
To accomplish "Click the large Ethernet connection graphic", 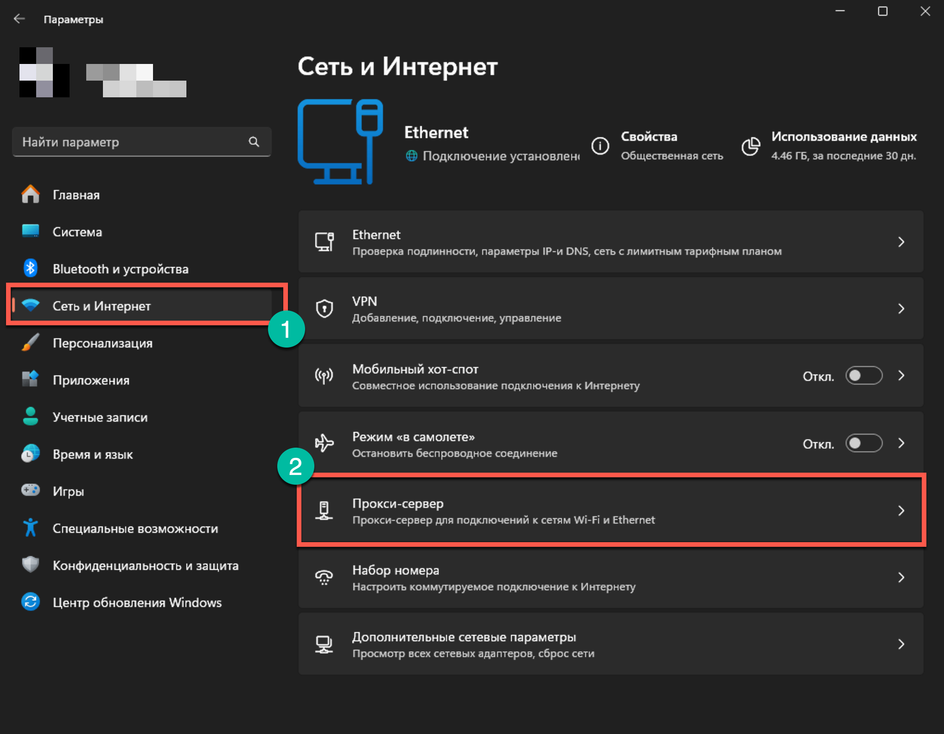I will 341,142.
